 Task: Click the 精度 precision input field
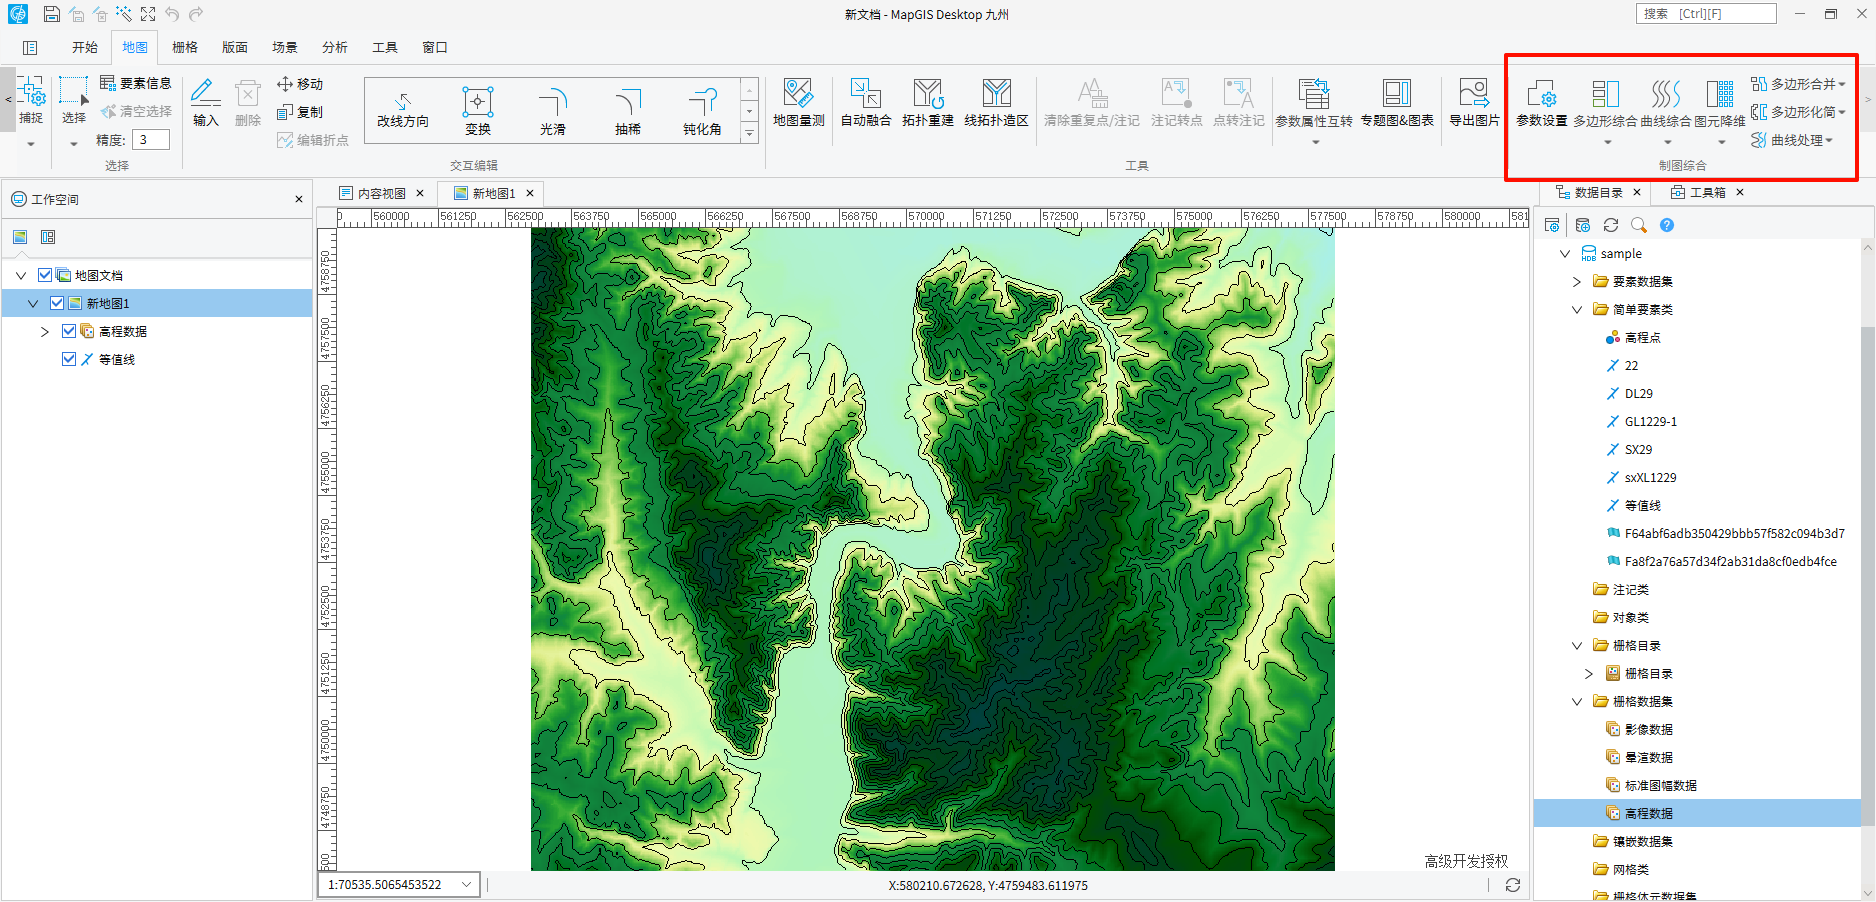151,140
